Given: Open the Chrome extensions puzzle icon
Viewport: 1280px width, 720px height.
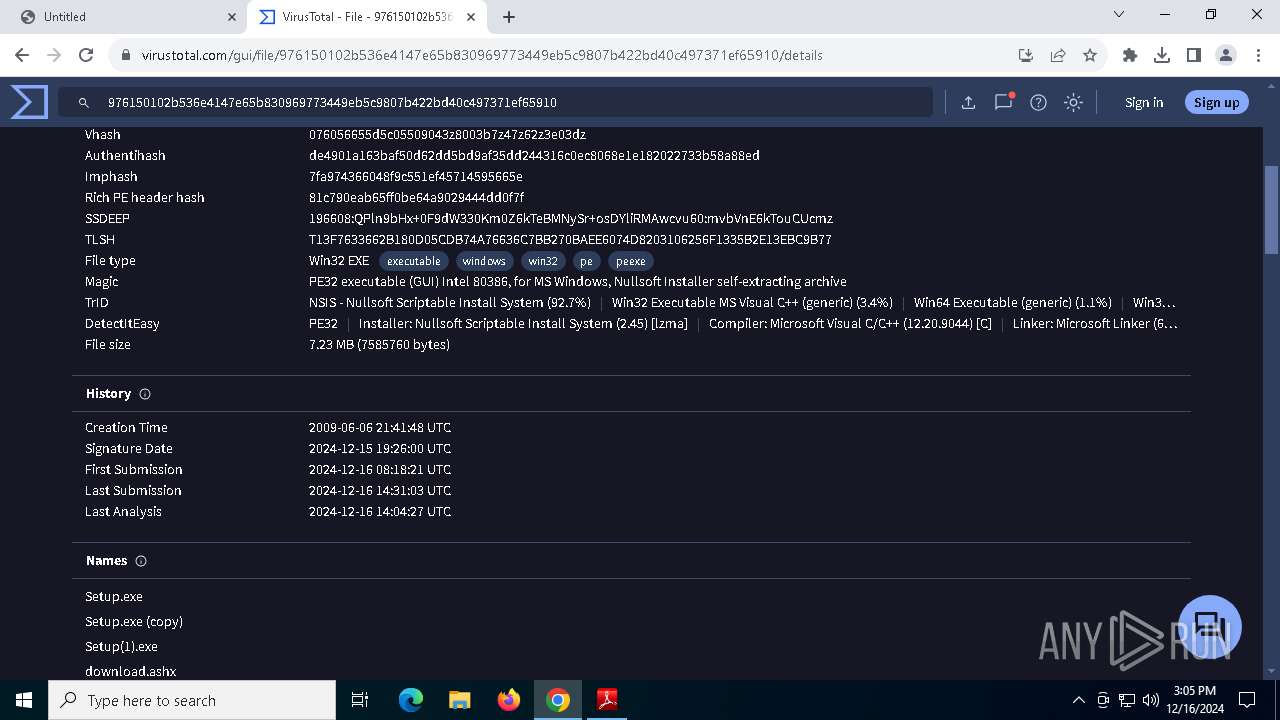Looking at the screenshot, I should pyautogui.click(x=1130, y=55).
